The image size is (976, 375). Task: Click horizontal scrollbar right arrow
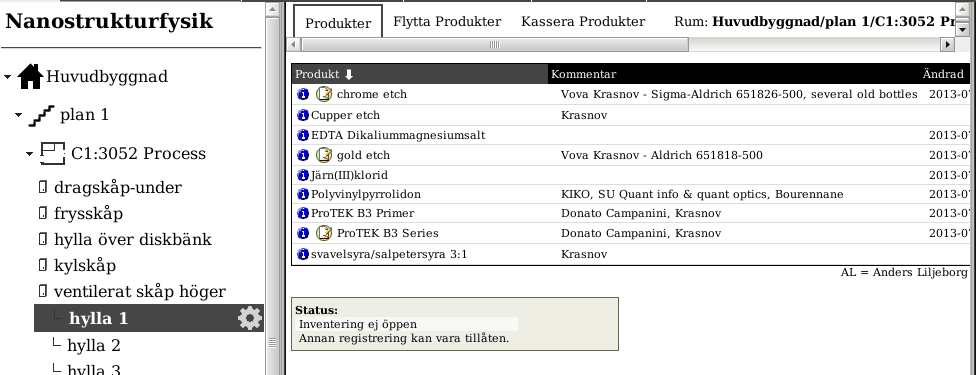[947, 44]
